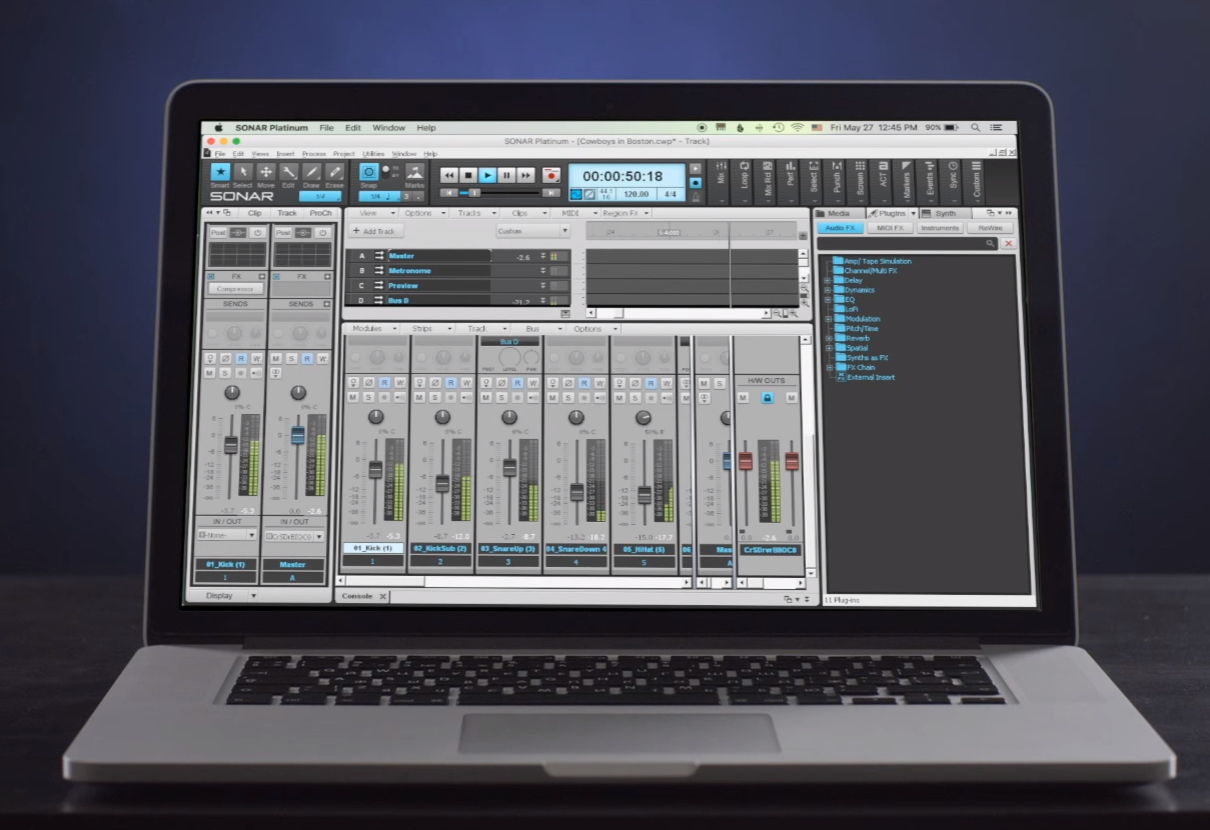Fast forward the transport

tap(526, 175)
